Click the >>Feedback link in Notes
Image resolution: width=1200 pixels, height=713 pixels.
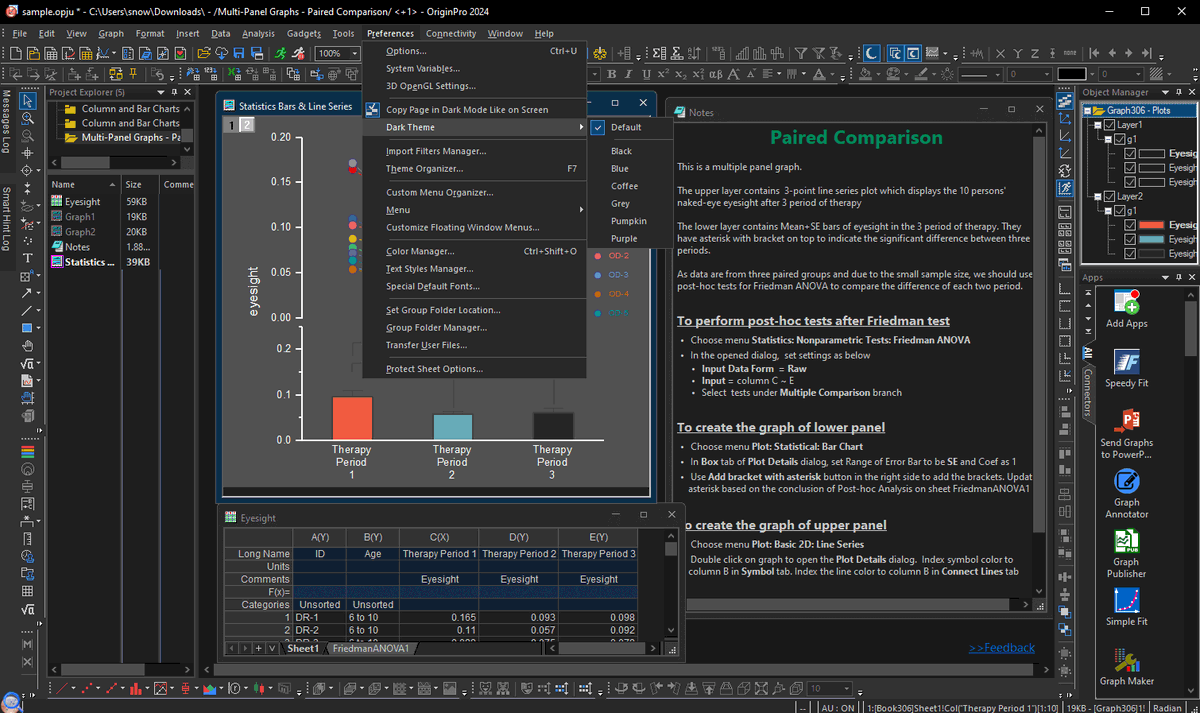coord(1001,648)
